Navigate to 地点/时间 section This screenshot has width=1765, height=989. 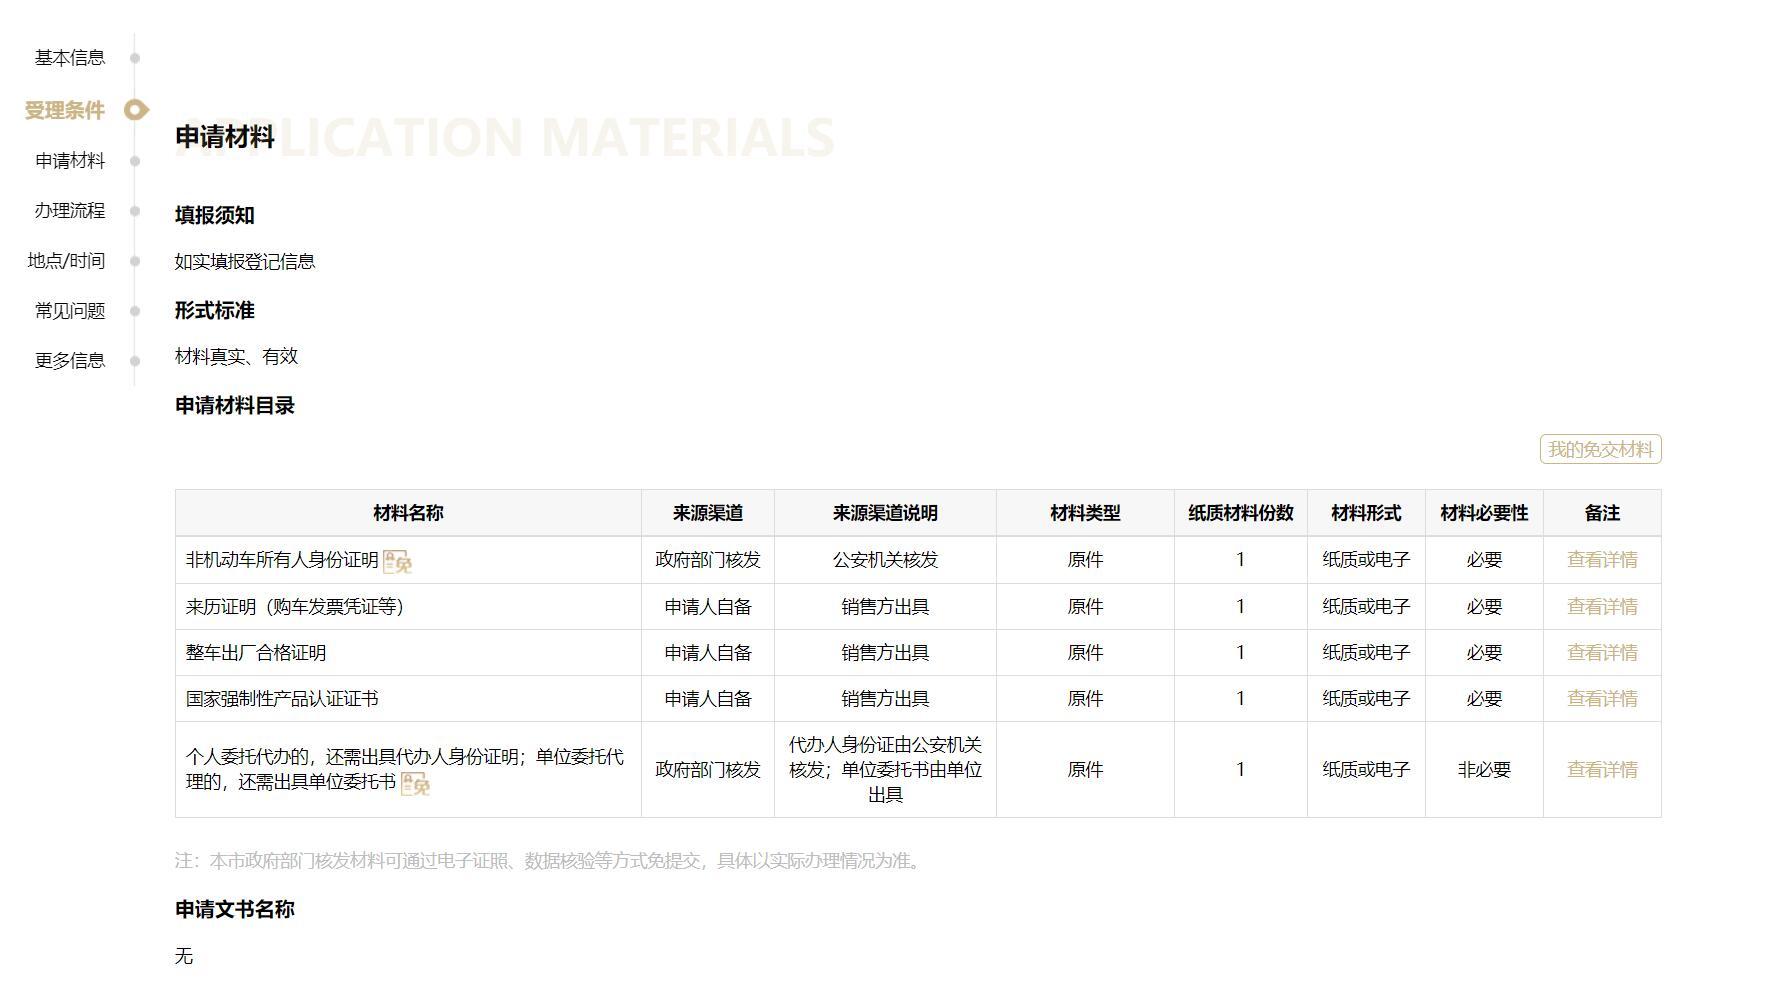pyautogui.click(x=66, y=260)
